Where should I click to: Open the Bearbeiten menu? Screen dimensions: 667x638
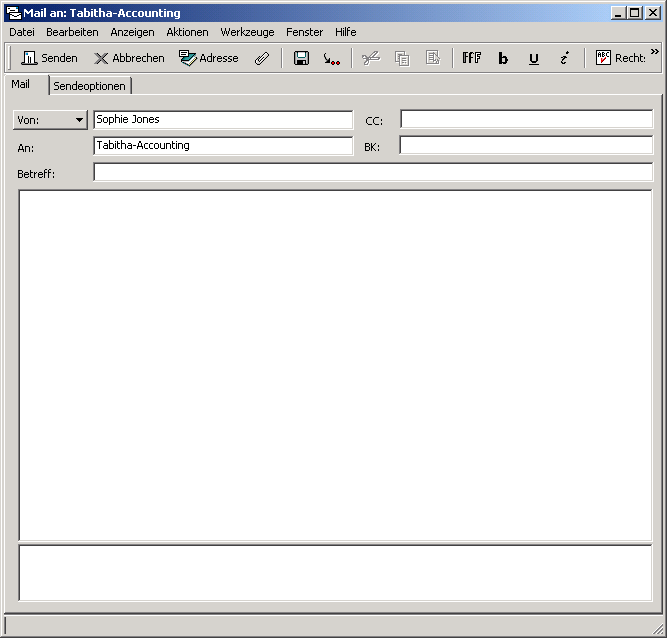(72, 32)
